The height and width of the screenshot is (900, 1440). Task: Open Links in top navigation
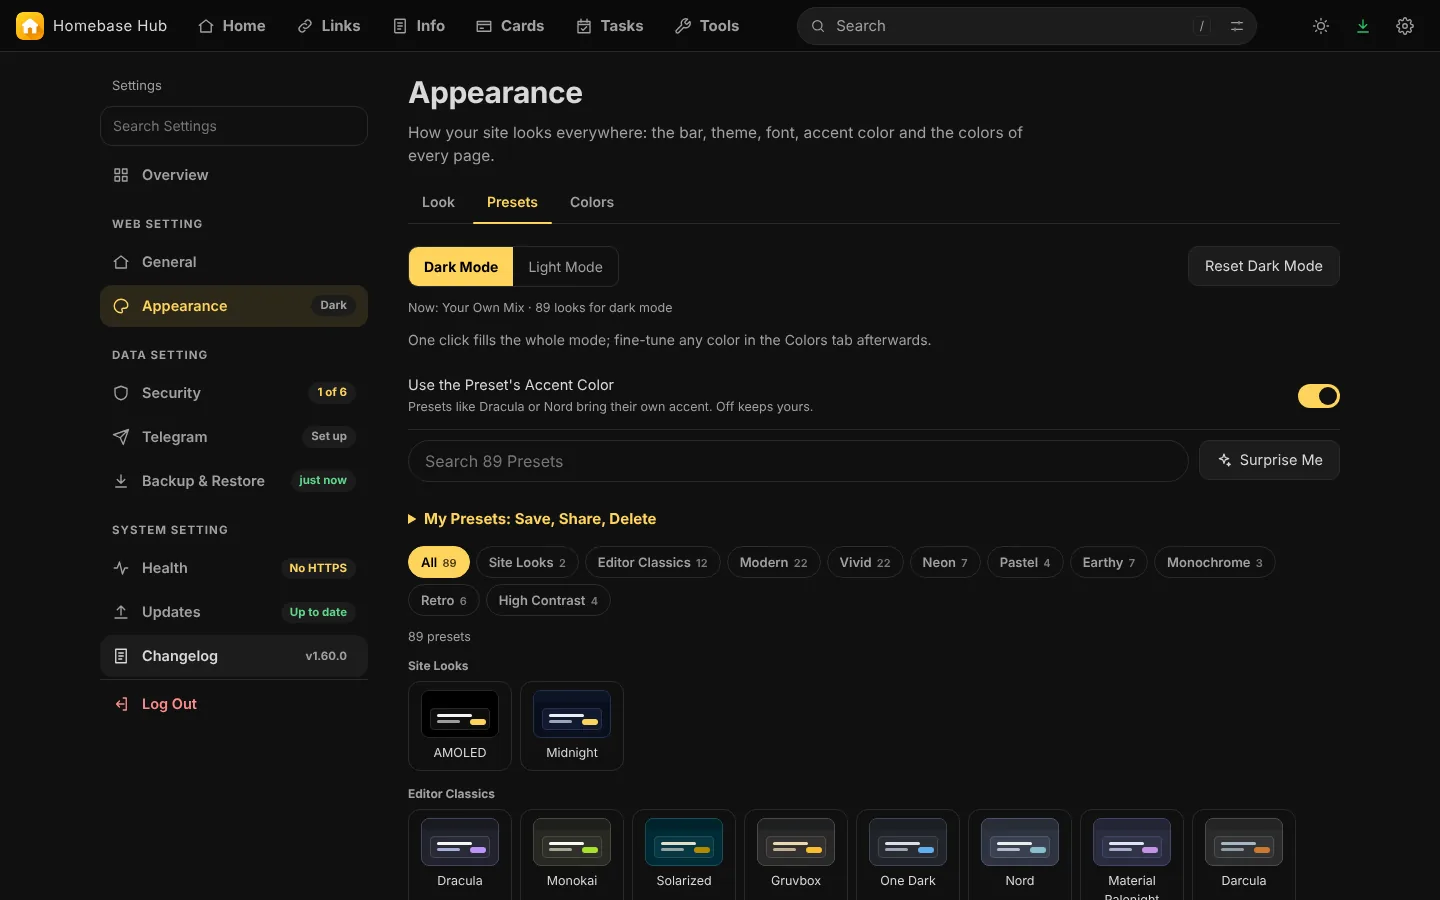(x=329, y=26)
